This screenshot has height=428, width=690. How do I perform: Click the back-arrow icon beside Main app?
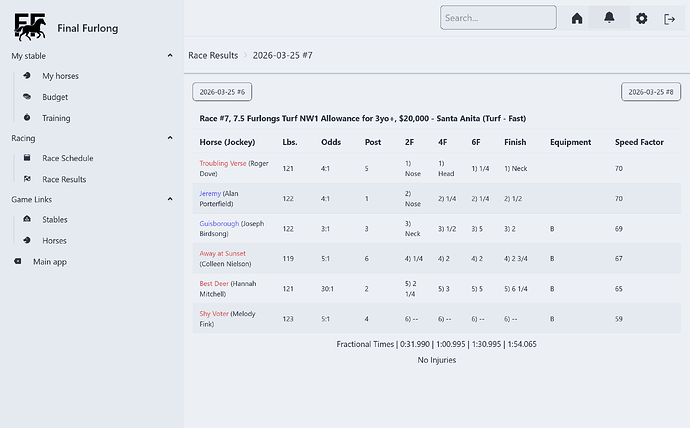coord(18,261)
